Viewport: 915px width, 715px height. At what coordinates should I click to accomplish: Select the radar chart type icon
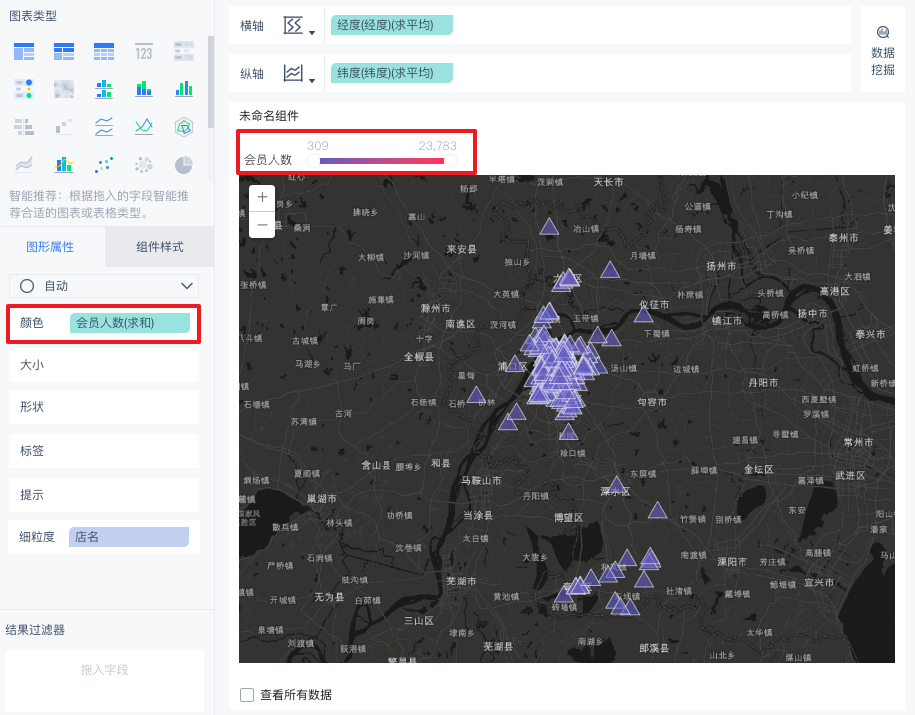pos(184,126)
